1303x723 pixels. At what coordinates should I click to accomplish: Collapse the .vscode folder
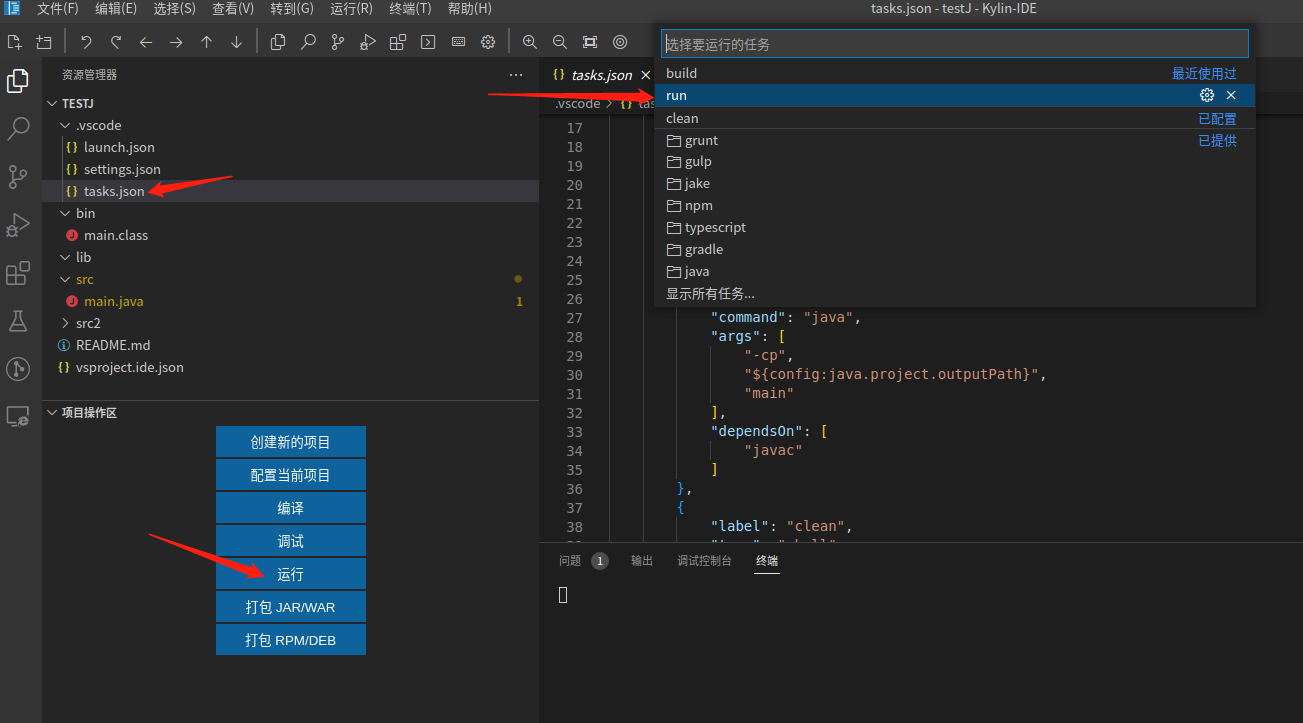[x=66, y=125]
